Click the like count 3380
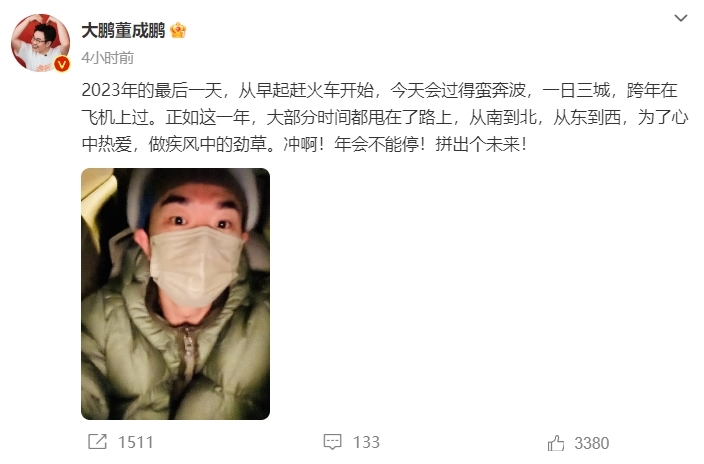Screen dimensions: 704x464 coord(592,443)
